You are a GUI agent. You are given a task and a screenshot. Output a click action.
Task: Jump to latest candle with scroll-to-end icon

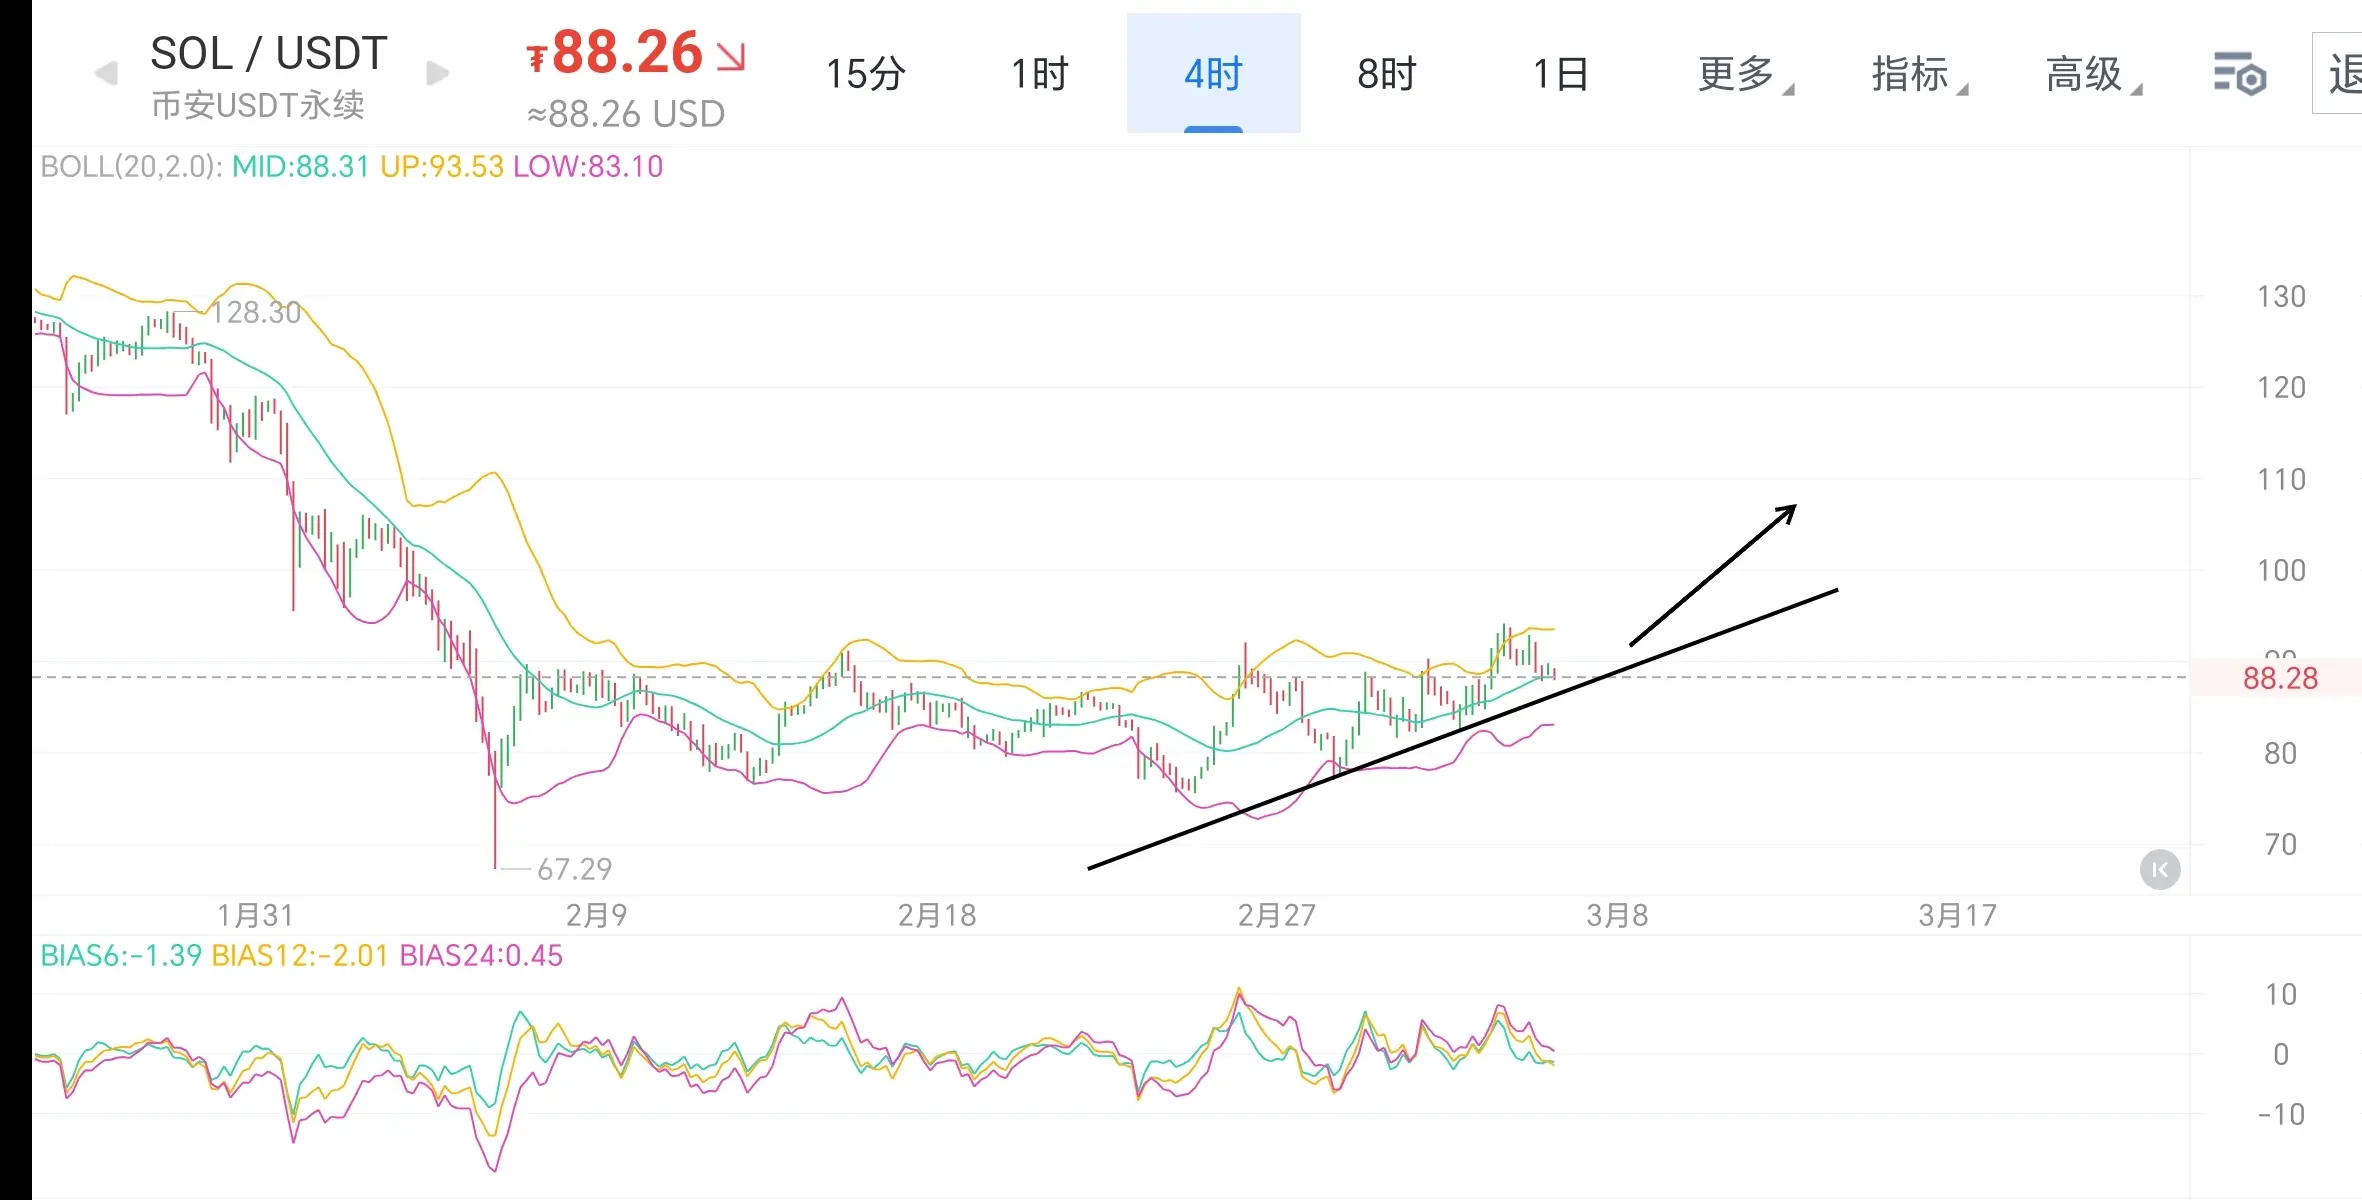[2159, 869]
